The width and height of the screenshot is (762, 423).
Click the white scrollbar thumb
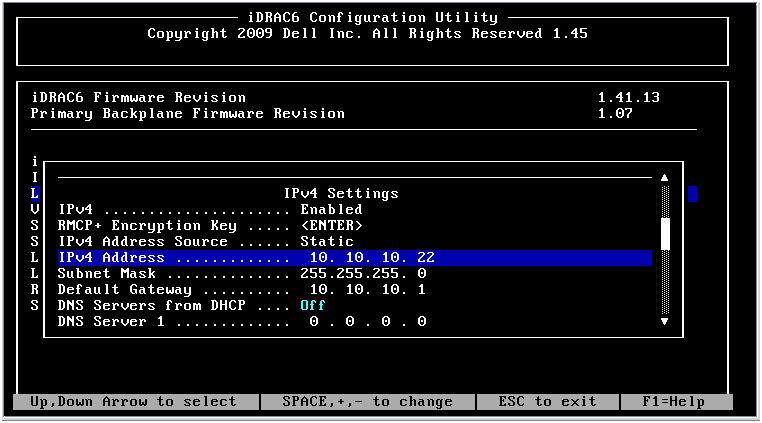[x=665, y=234]
